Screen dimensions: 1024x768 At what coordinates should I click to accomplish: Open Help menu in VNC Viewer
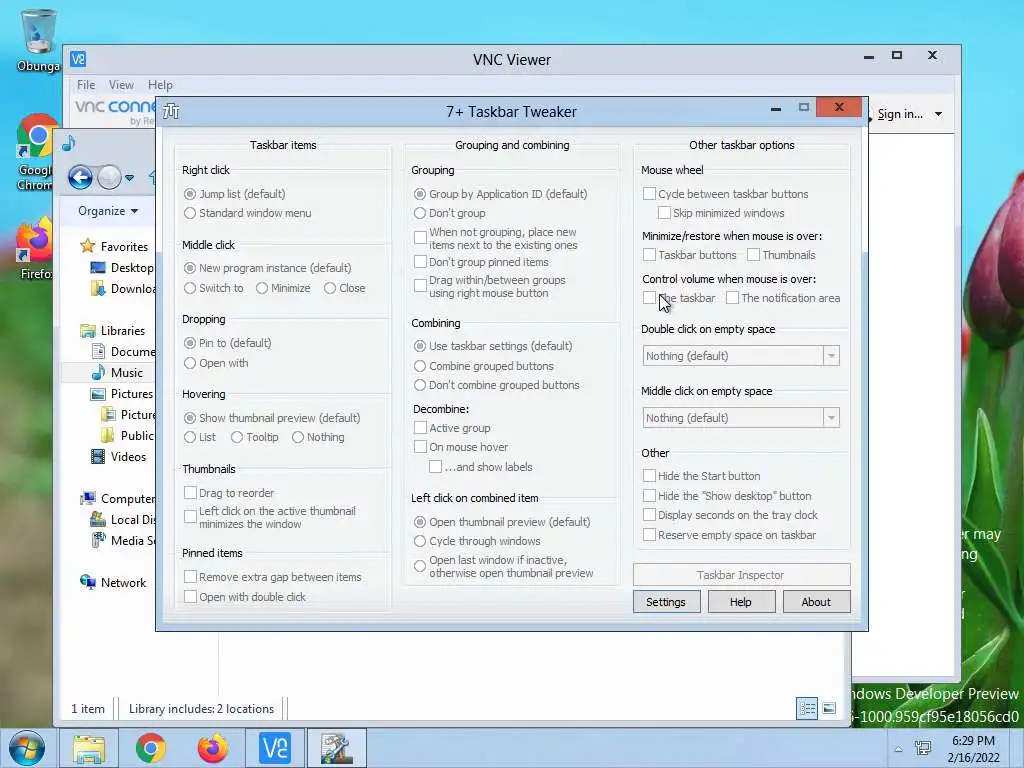(x=160, y=85)
